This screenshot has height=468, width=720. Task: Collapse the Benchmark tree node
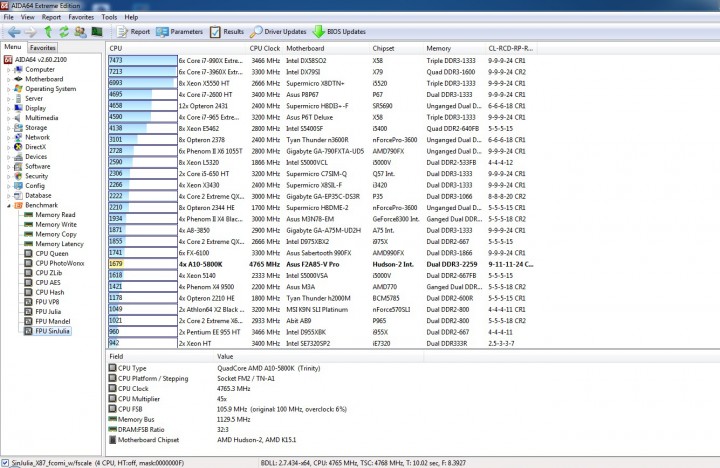8,205
